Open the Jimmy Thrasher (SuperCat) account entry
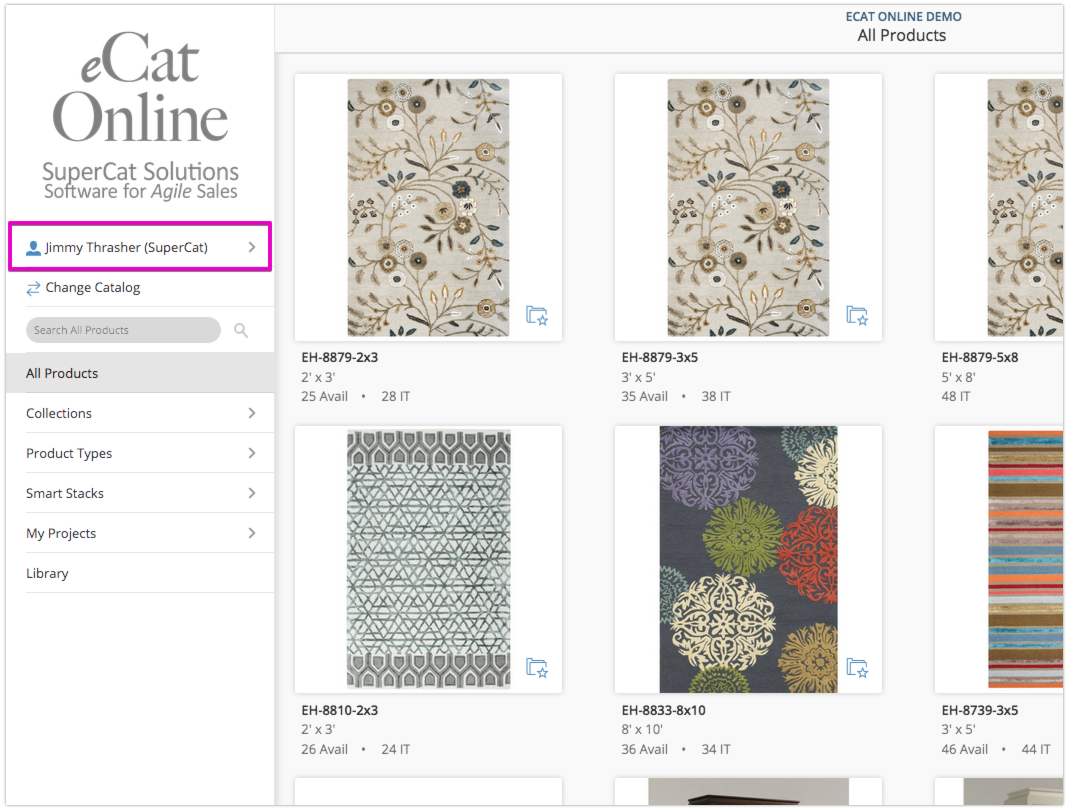 (140, 247)
